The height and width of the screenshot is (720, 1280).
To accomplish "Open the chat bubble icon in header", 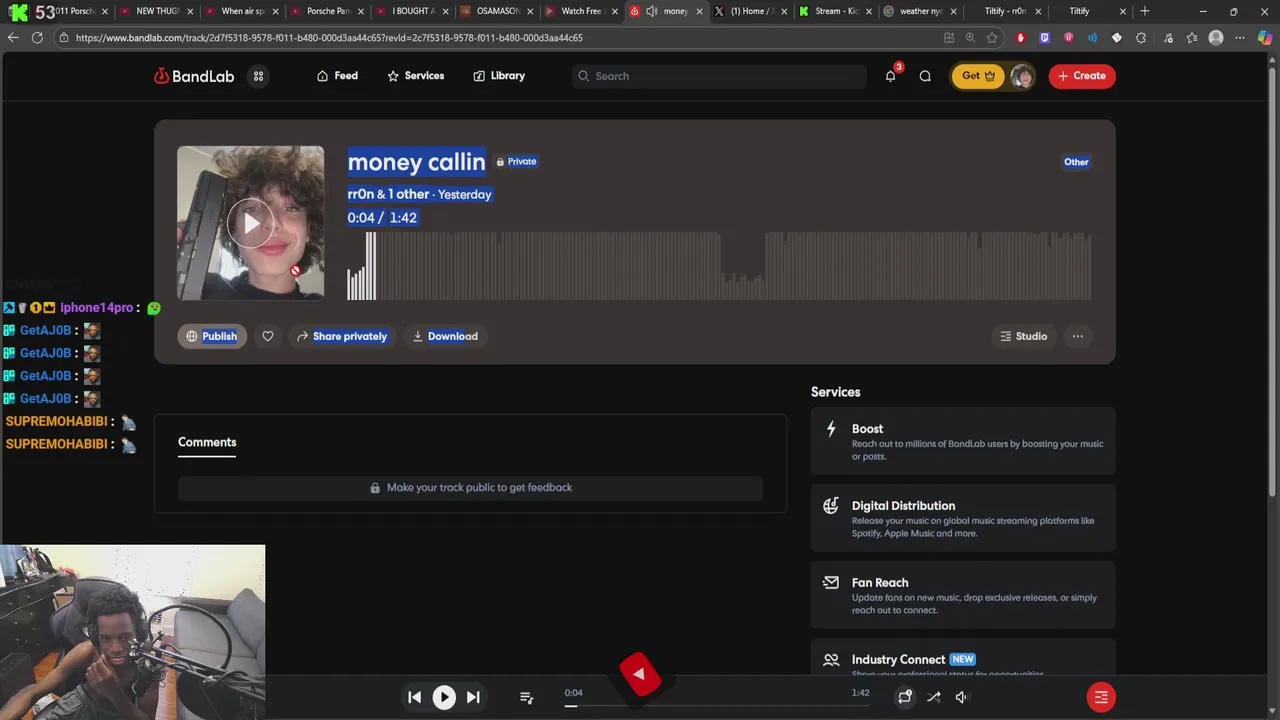I will point(925,76).
